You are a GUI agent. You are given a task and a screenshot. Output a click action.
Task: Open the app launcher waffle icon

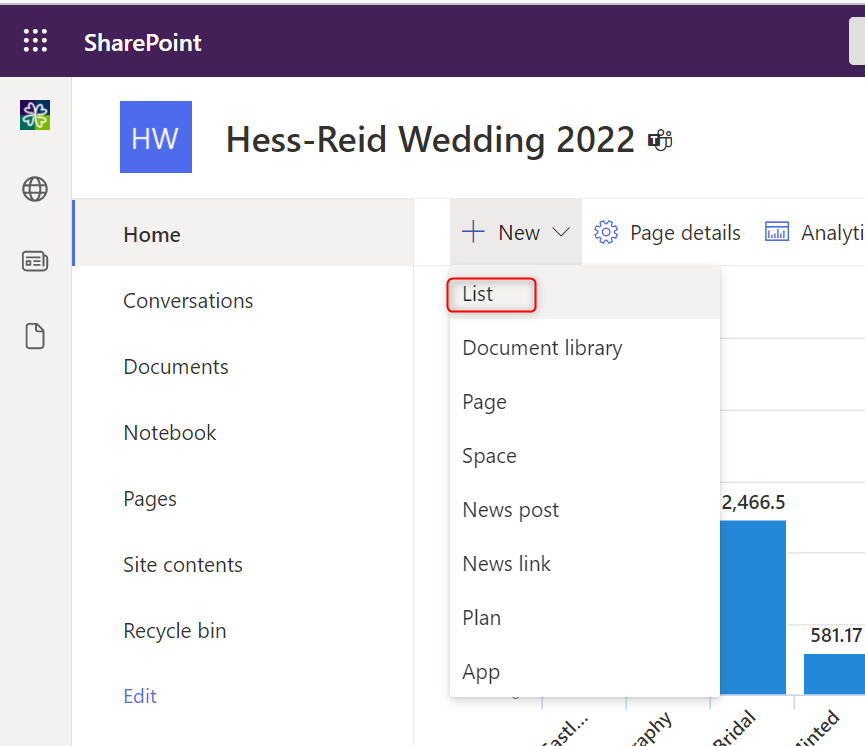click(35, 41)
